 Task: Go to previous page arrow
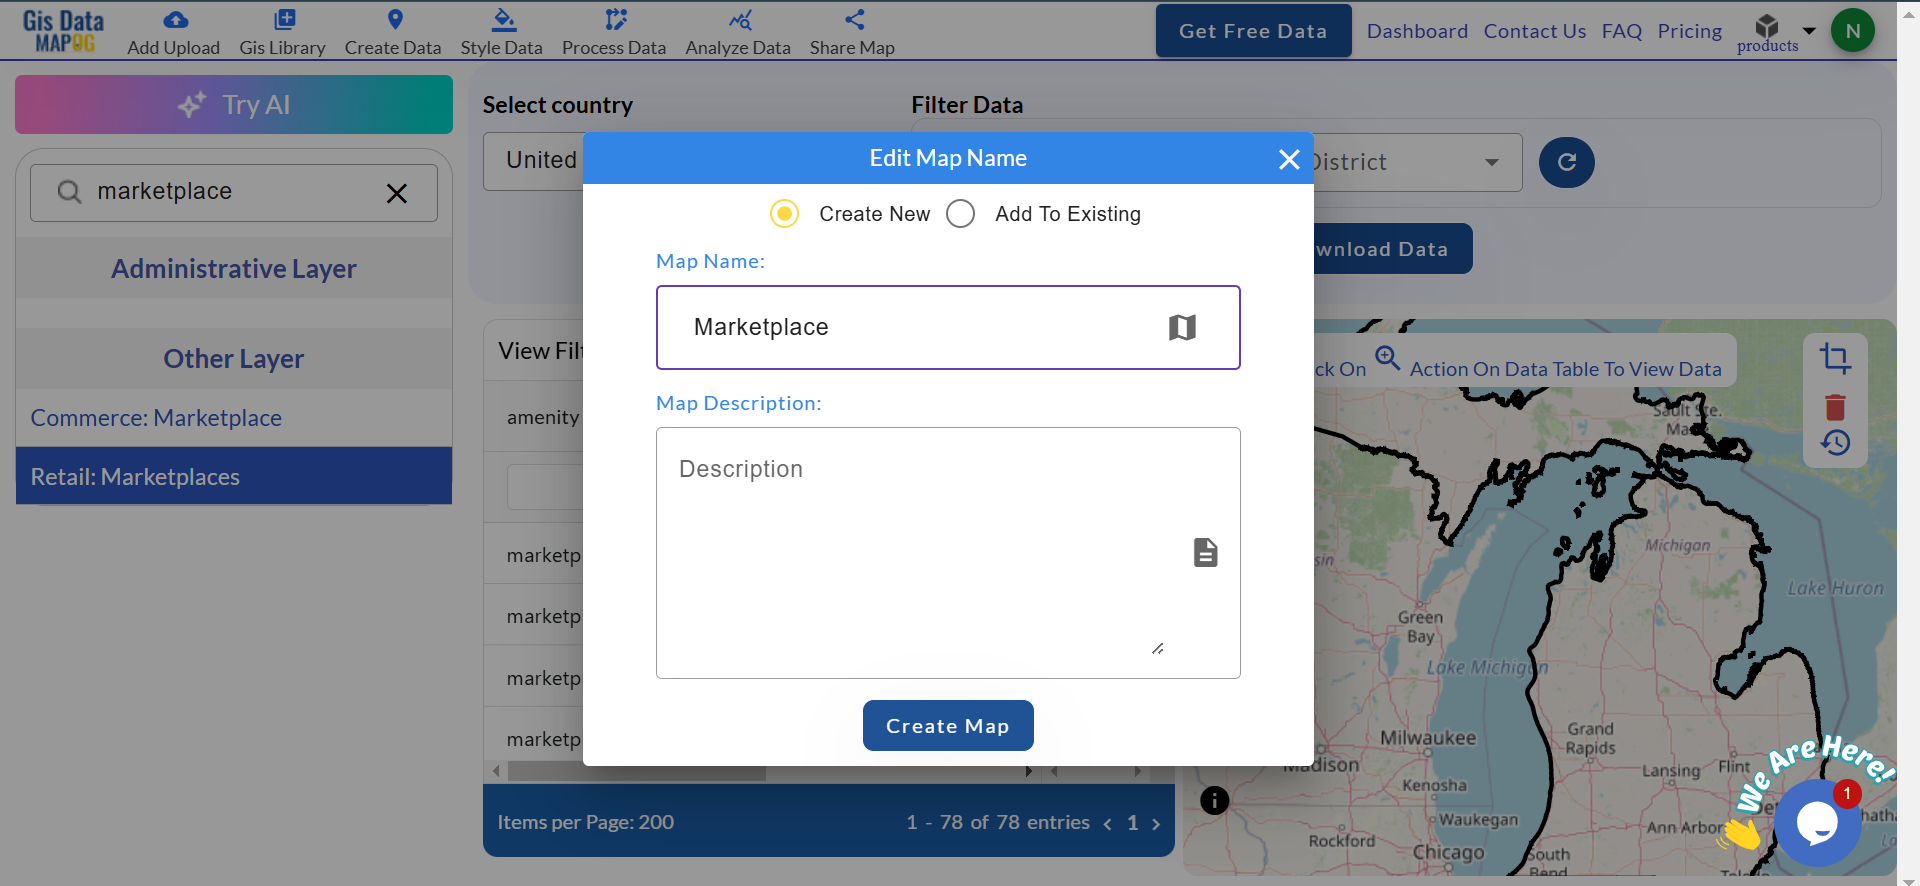1107,824
